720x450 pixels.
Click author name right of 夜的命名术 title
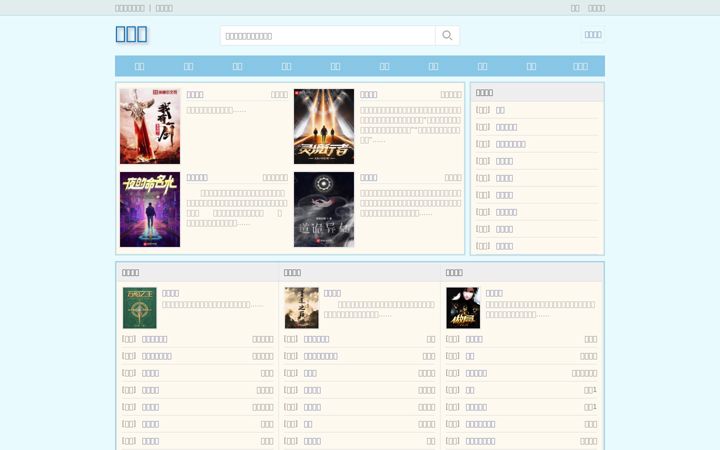coord(275,177)
